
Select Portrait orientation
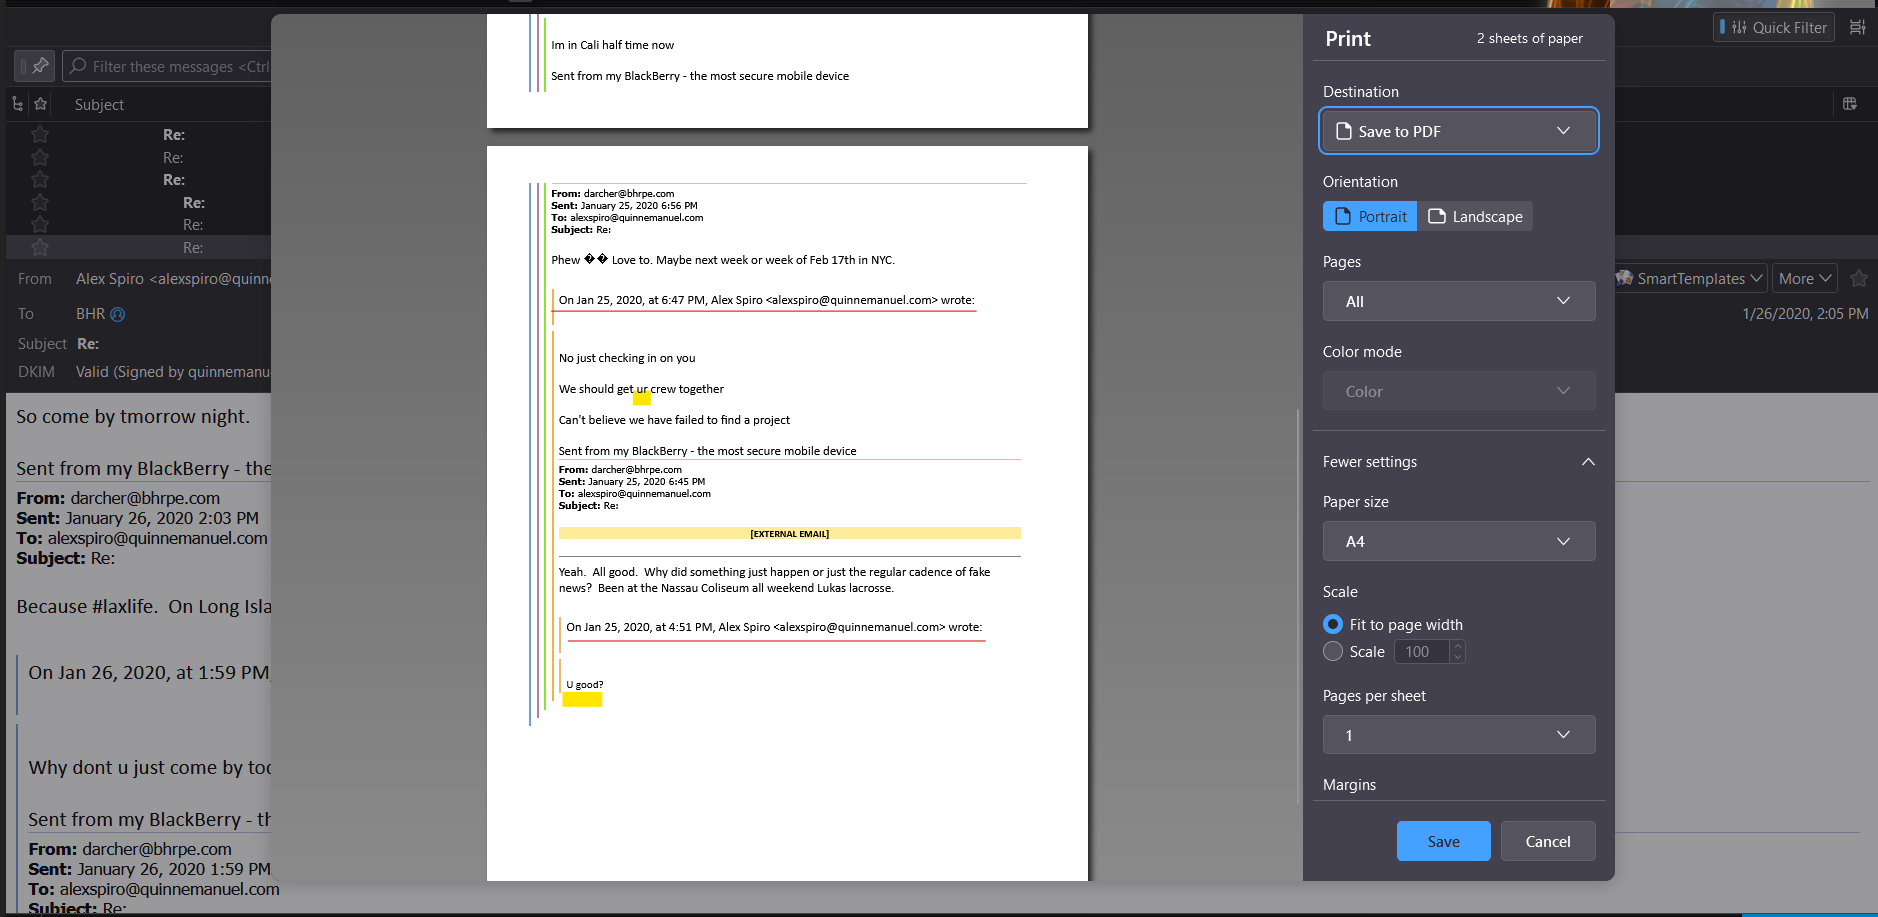[1370, 216]
